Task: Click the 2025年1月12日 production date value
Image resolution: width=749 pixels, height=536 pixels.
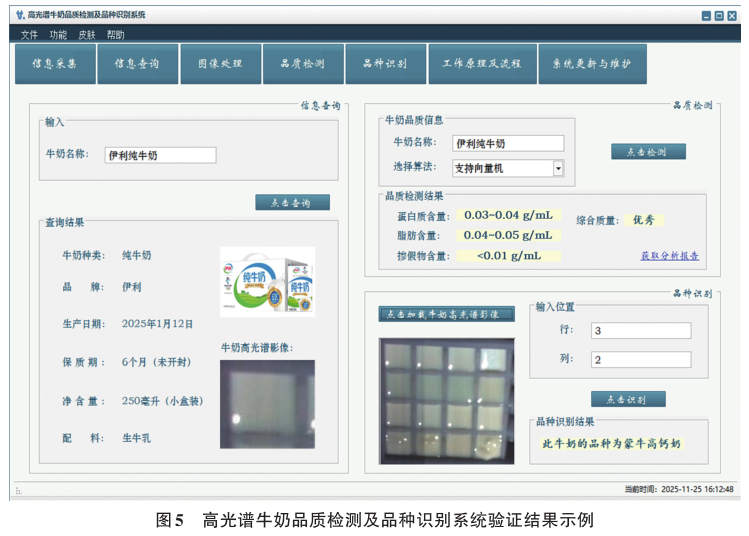Action: coord(157,324)
